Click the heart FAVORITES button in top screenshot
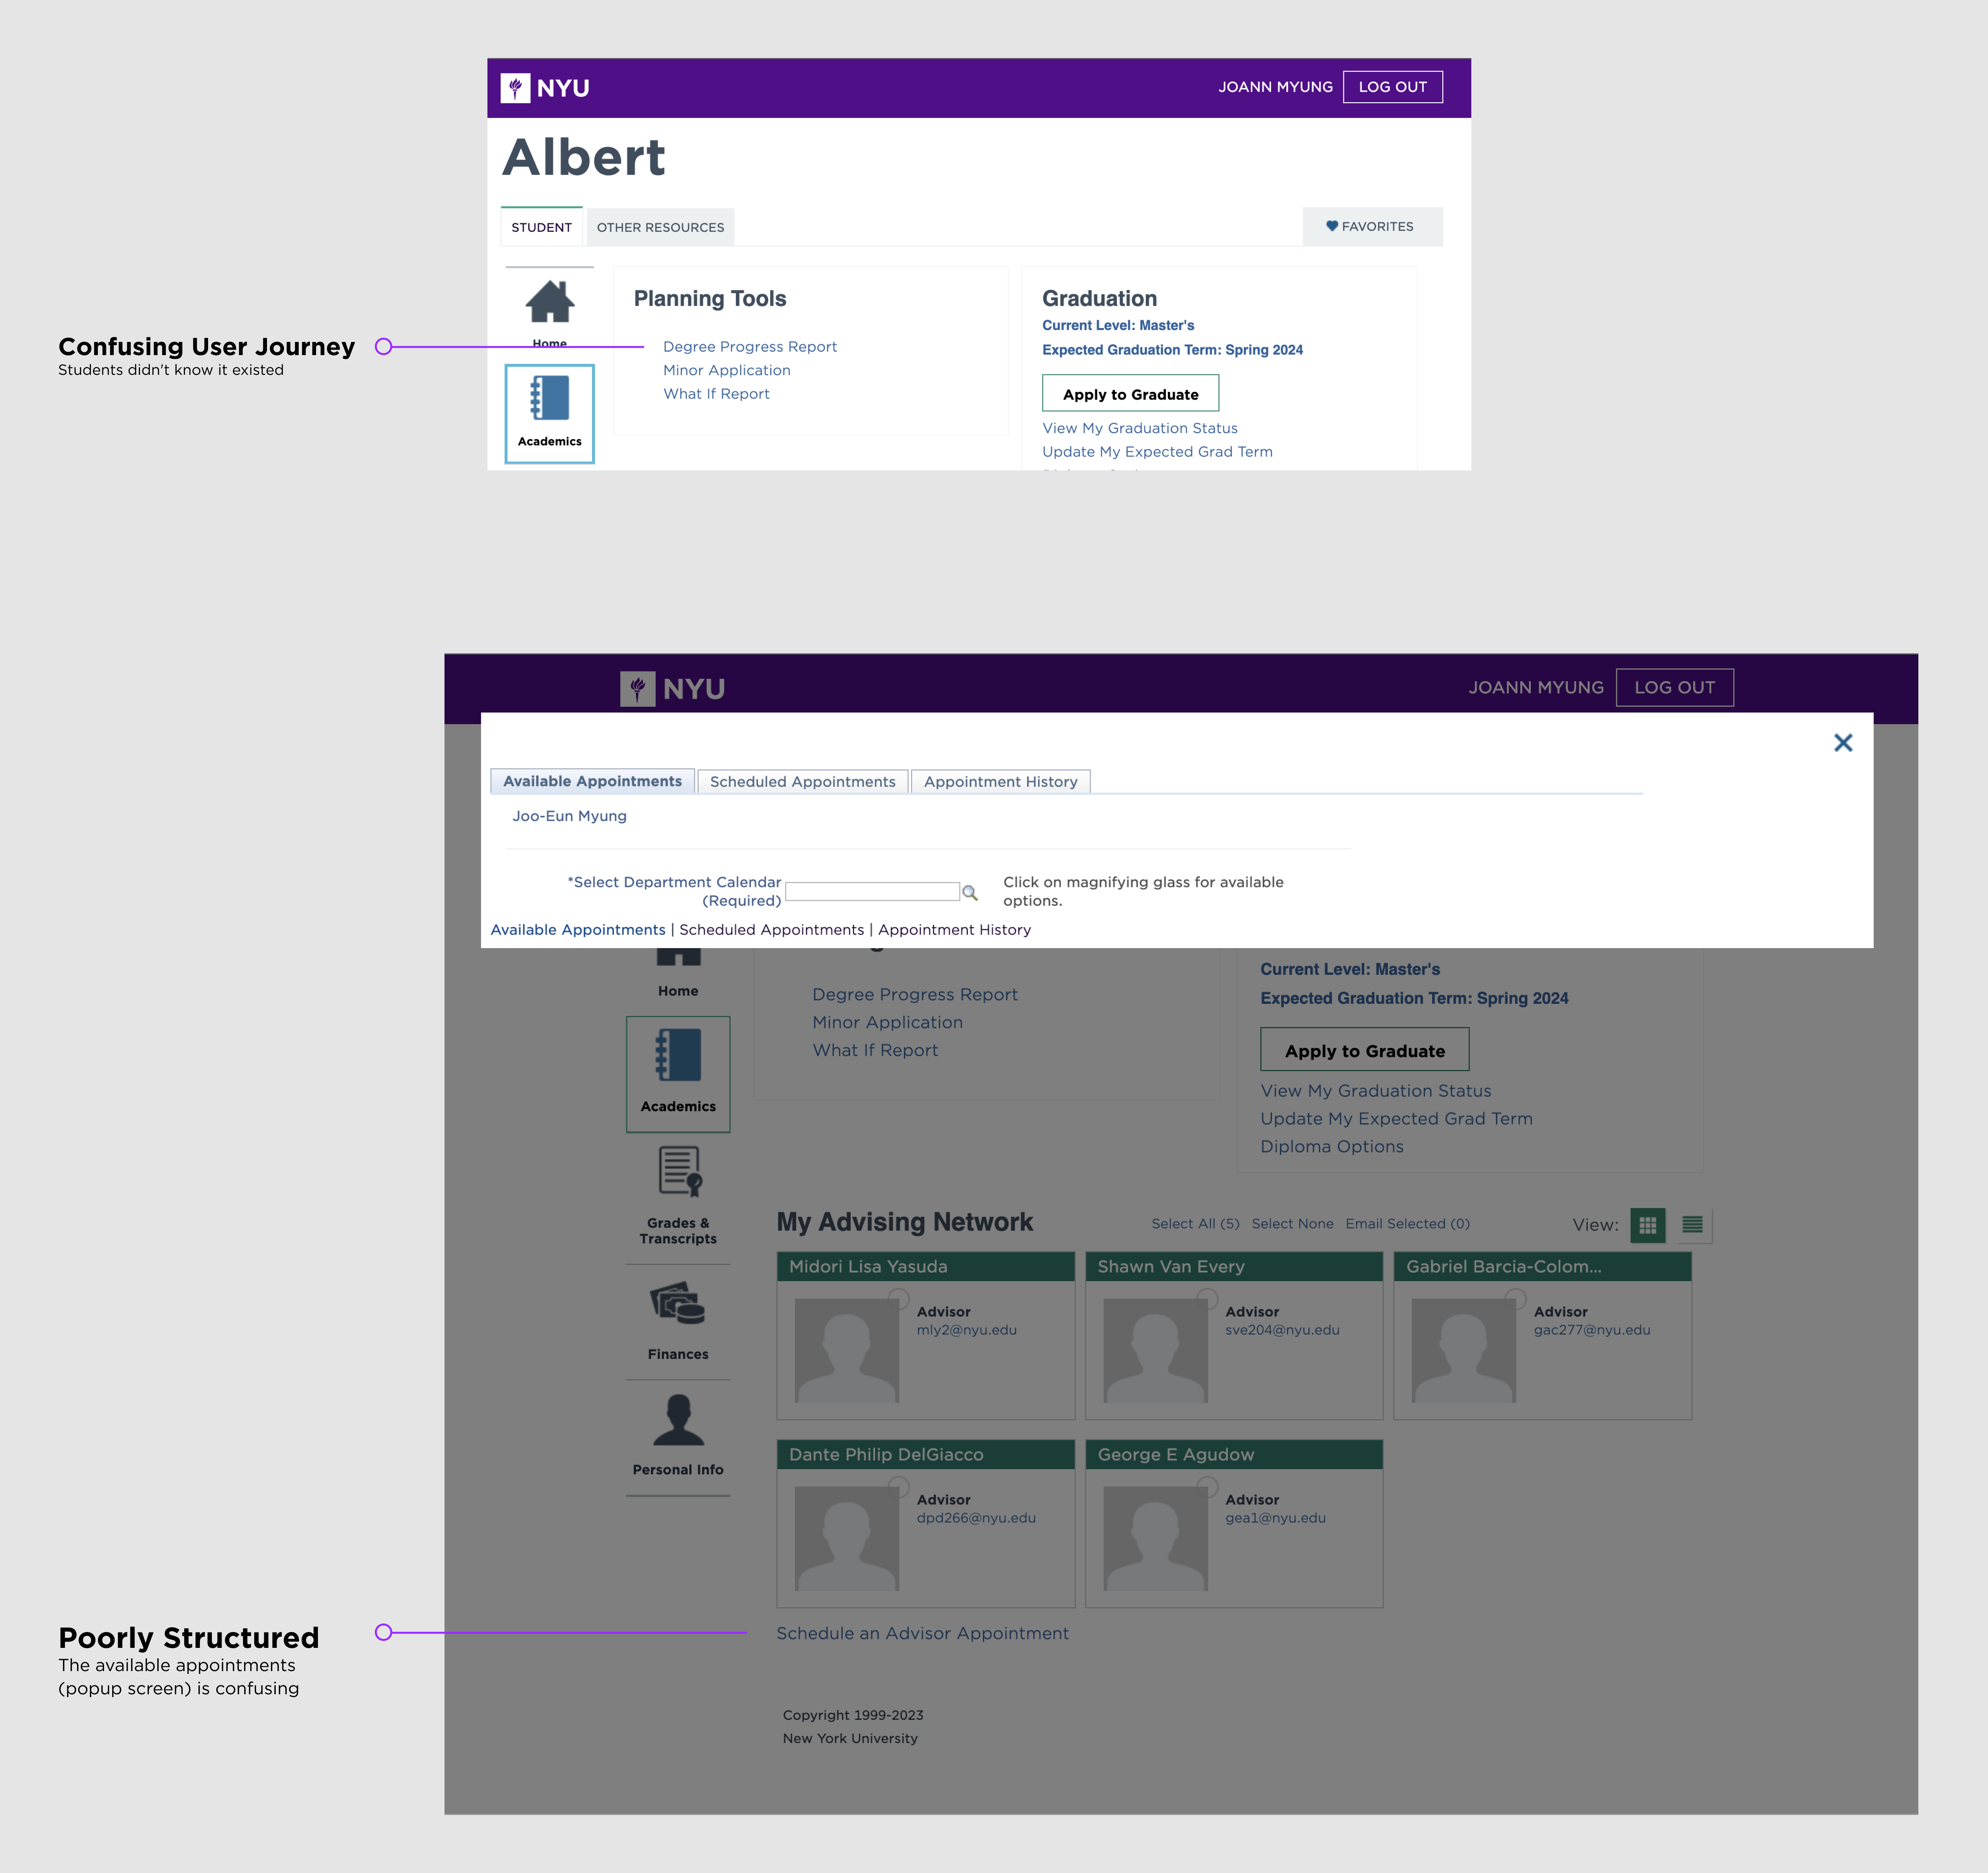 tap(1372, 227)
